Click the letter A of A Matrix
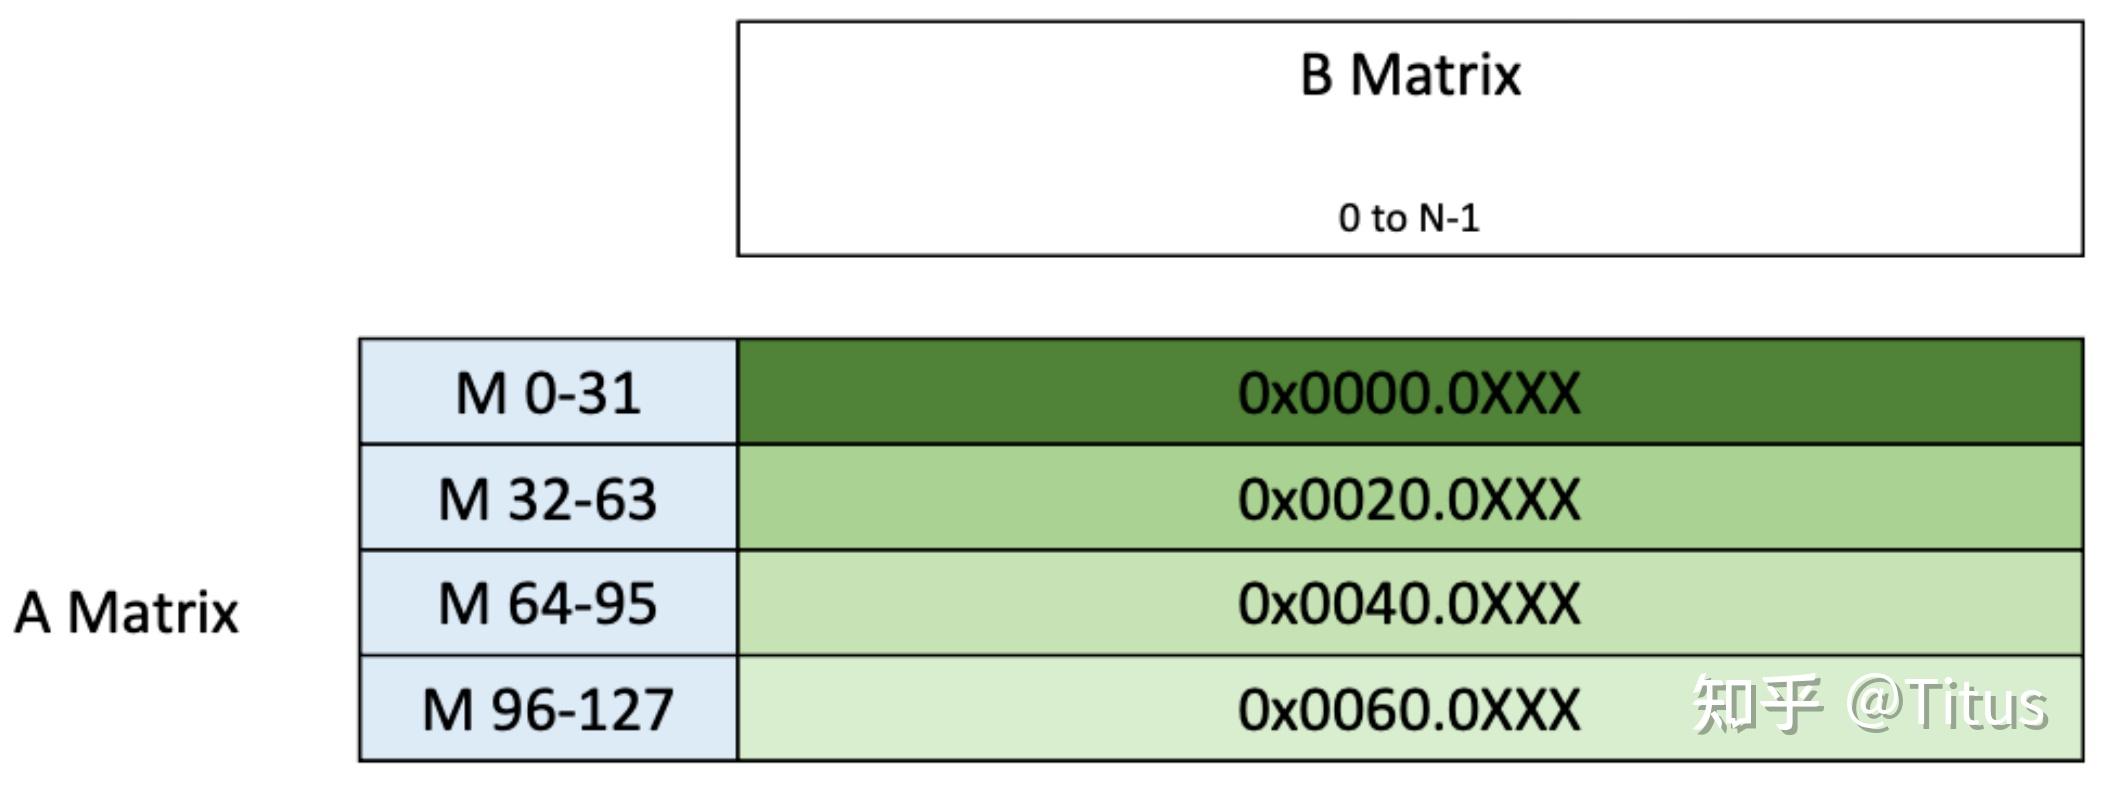This screenshot has width=2102, height=790. 32,612
